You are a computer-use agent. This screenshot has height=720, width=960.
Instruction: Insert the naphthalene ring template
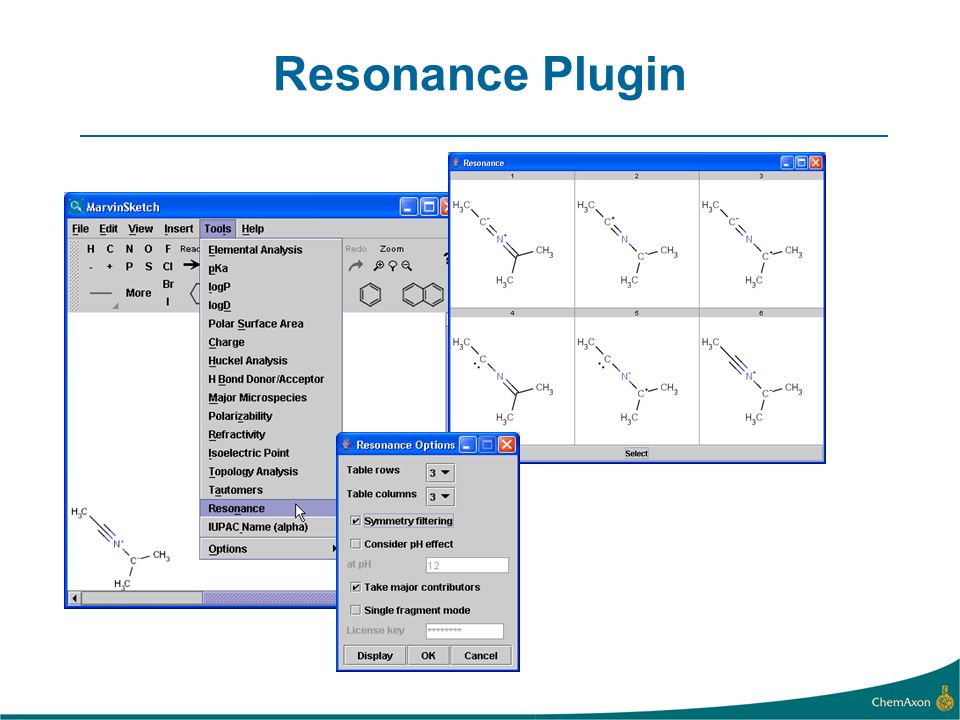coord(423,294)
